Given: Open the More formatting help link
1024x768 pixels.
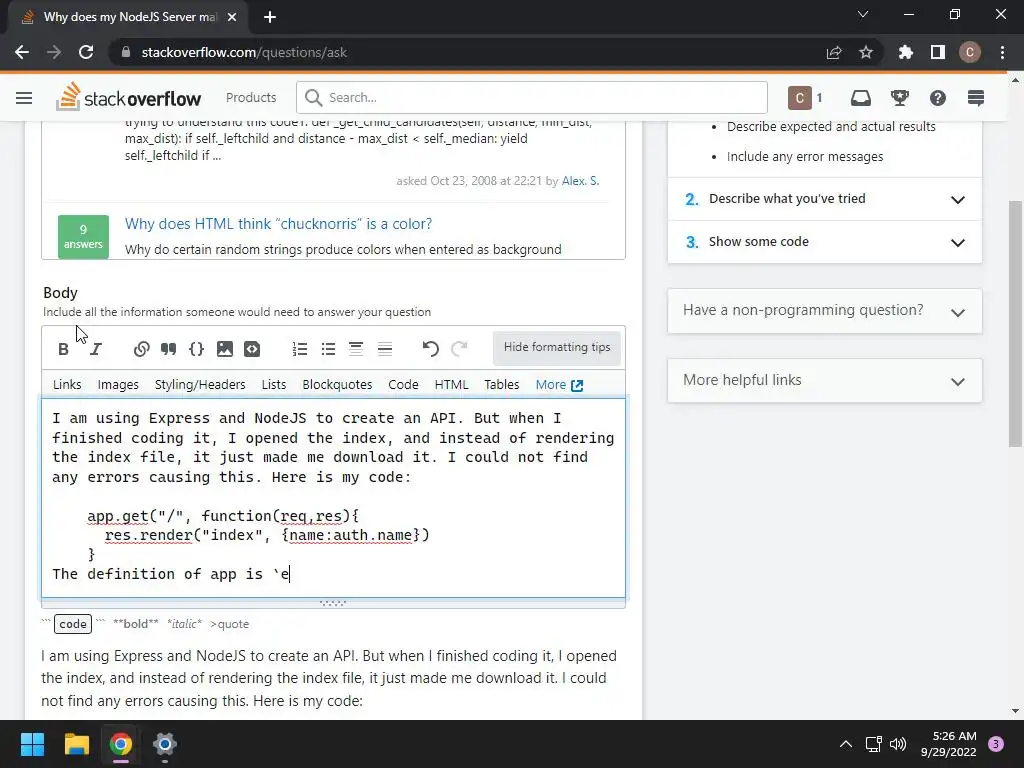Looking at the screenshot, I should click(559, 385).
